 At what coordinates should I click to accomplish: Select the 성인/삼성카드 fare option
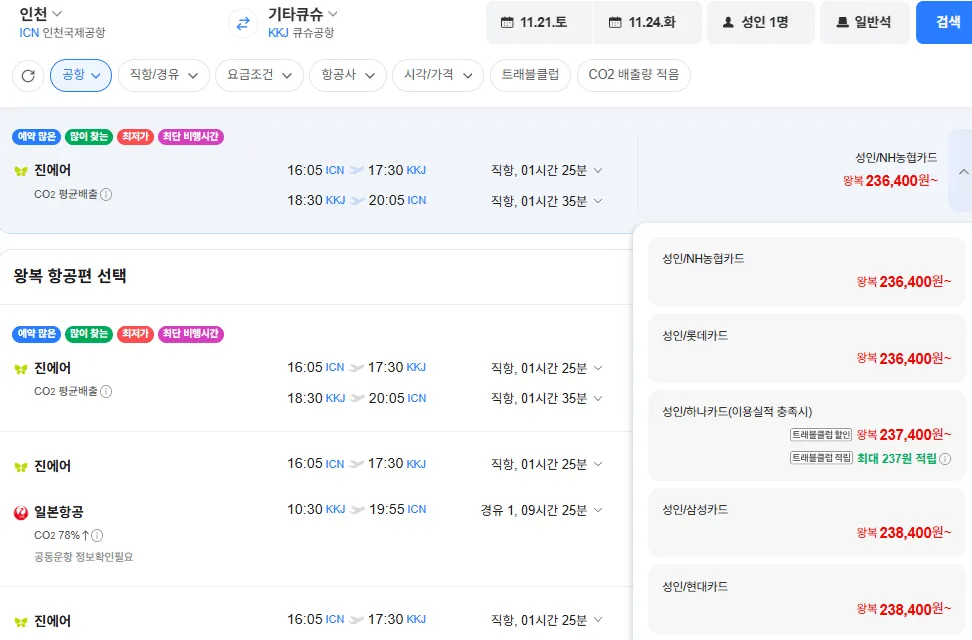click(806, 522)
